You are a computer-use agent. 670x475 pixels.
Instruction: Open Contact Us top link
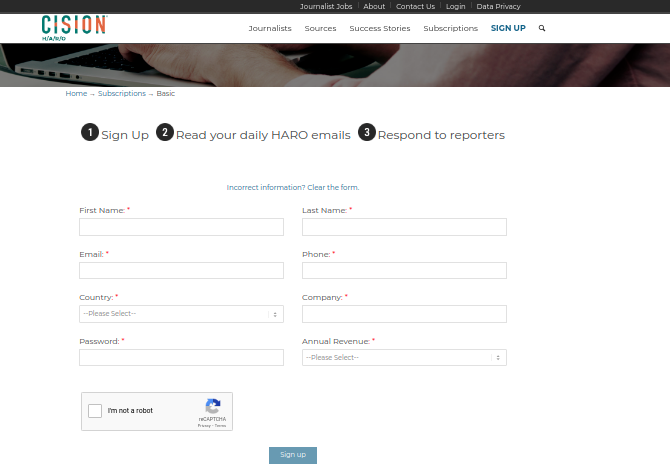(415, 6)
